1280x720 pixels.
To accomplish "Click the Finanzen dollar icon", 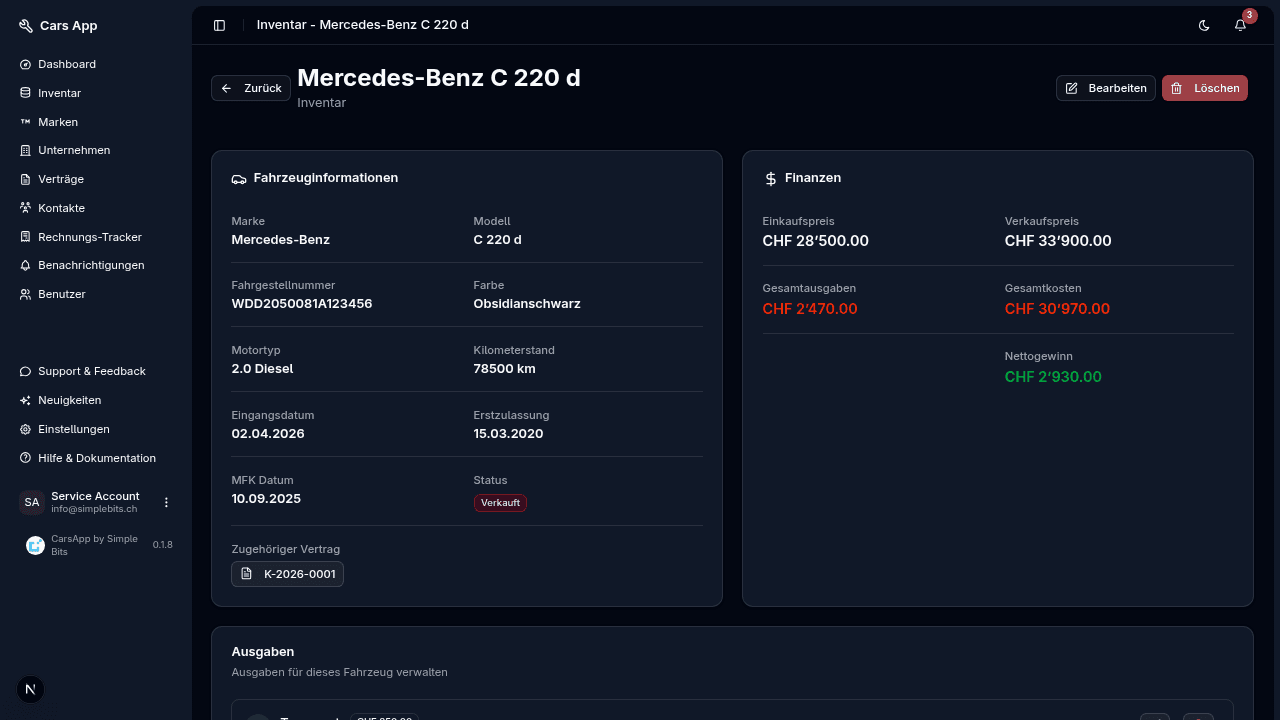I will pyautogui.click(x=771, y=178).
